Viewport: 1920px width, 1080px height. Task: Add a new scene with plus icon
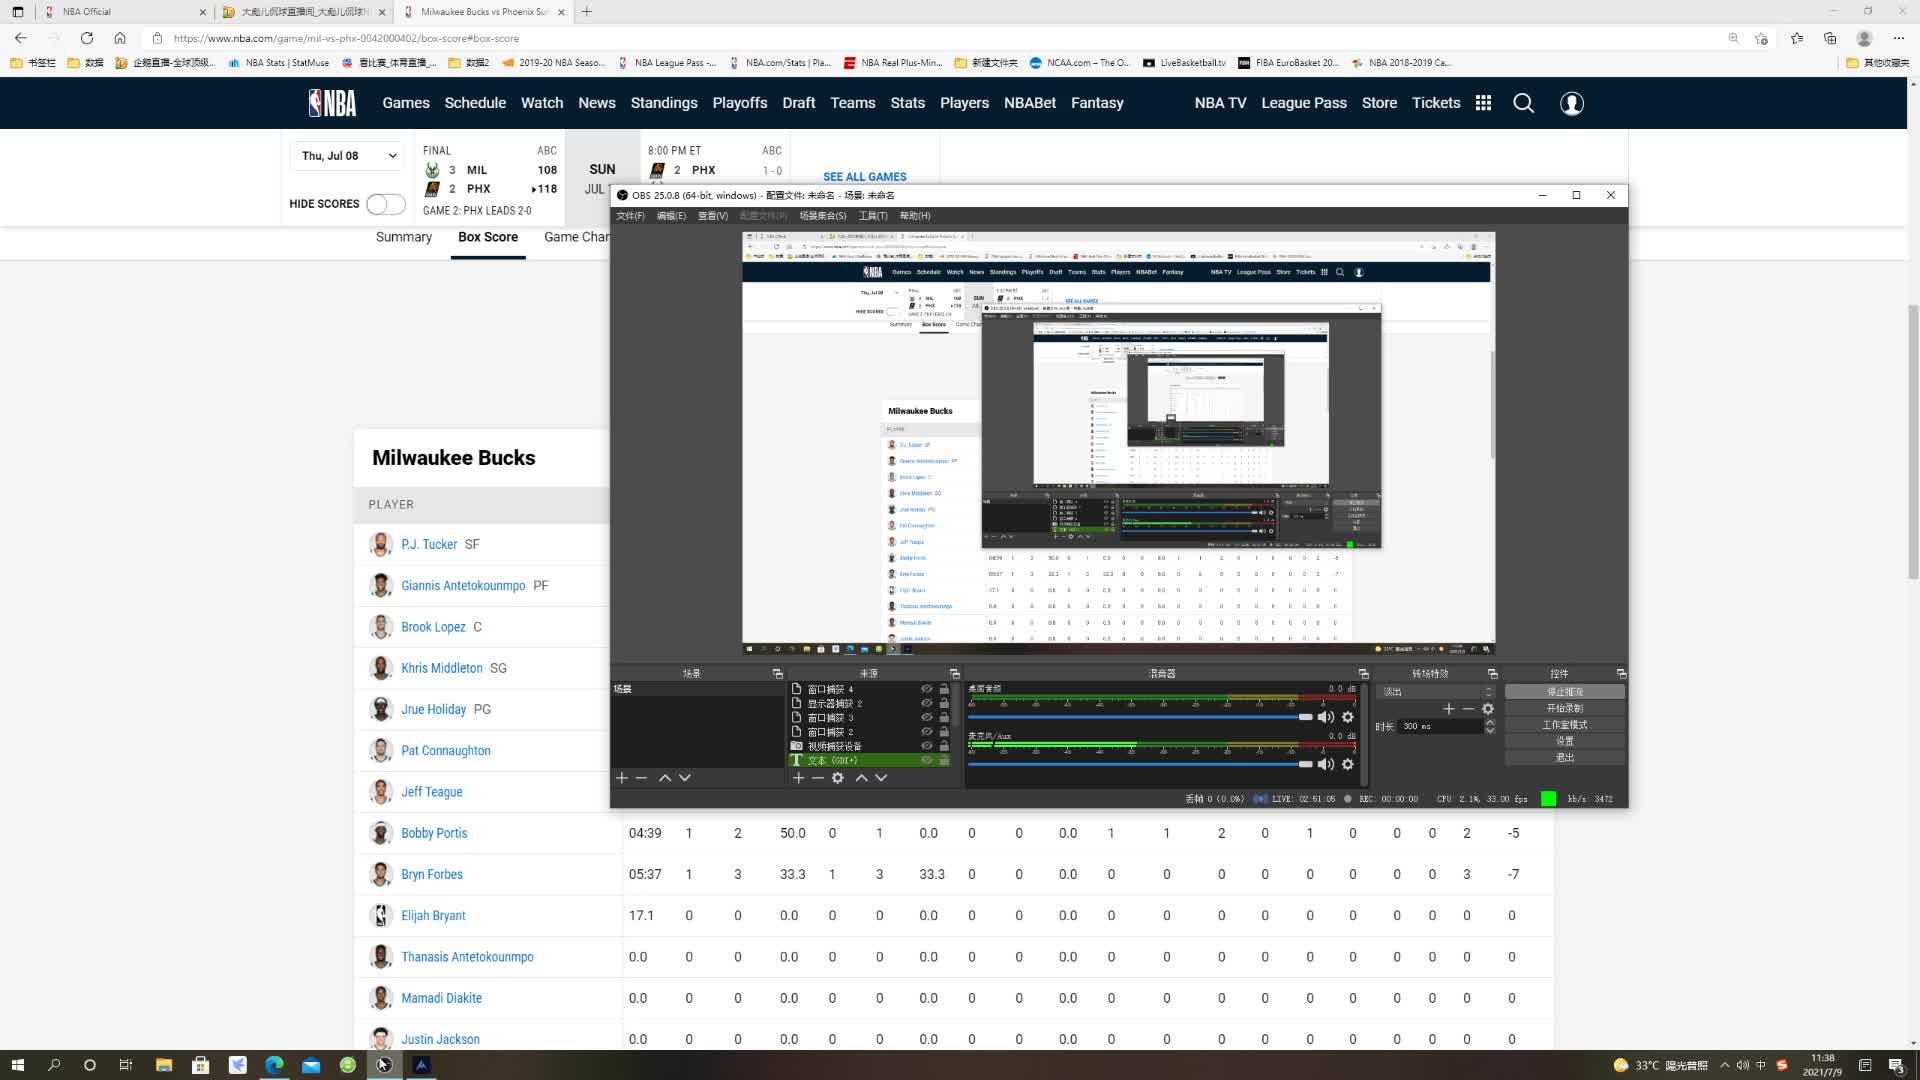[622, 778]
